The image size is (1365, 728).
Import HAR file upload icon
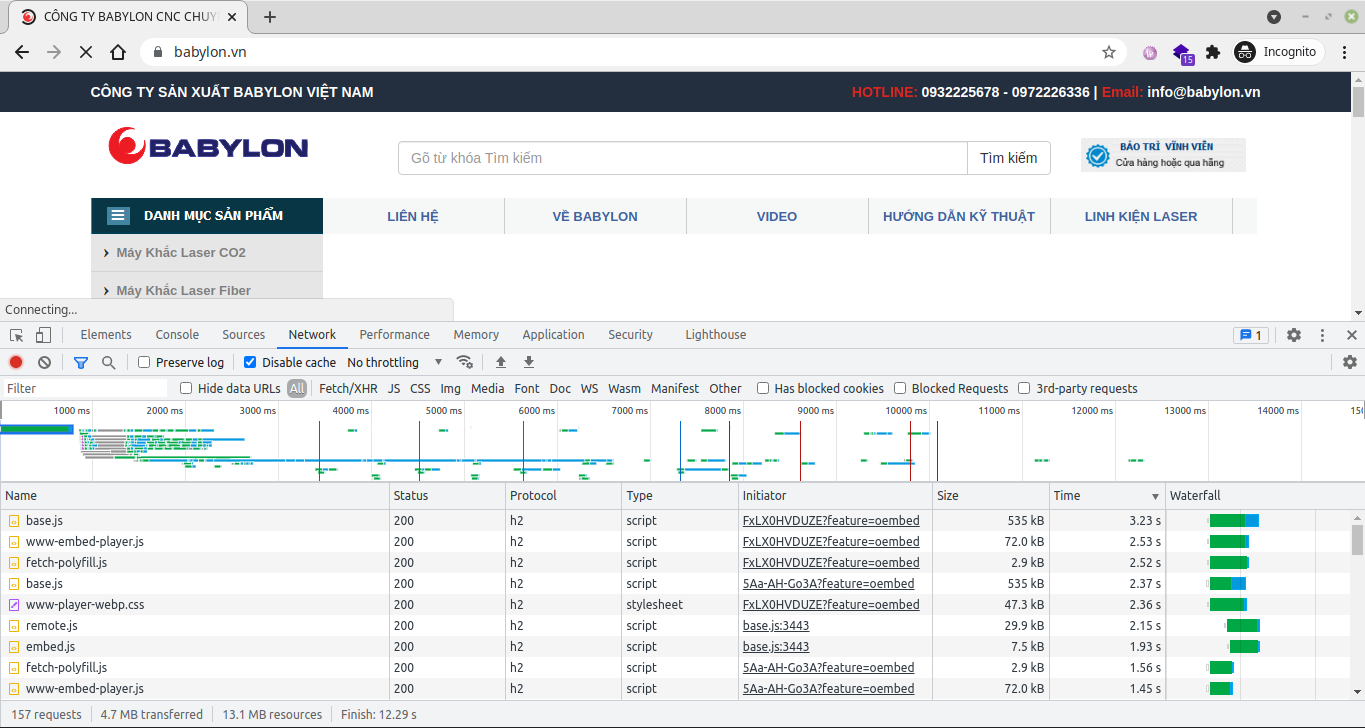[501, 362]
